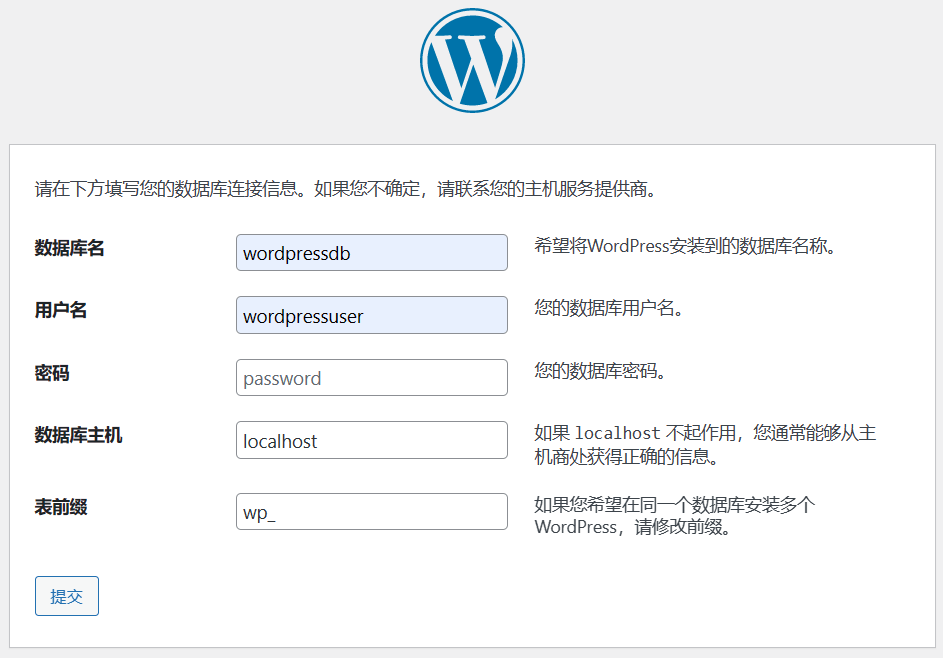Submit the form with the 提交 button
943x658 pixels.
pos(67,596)
